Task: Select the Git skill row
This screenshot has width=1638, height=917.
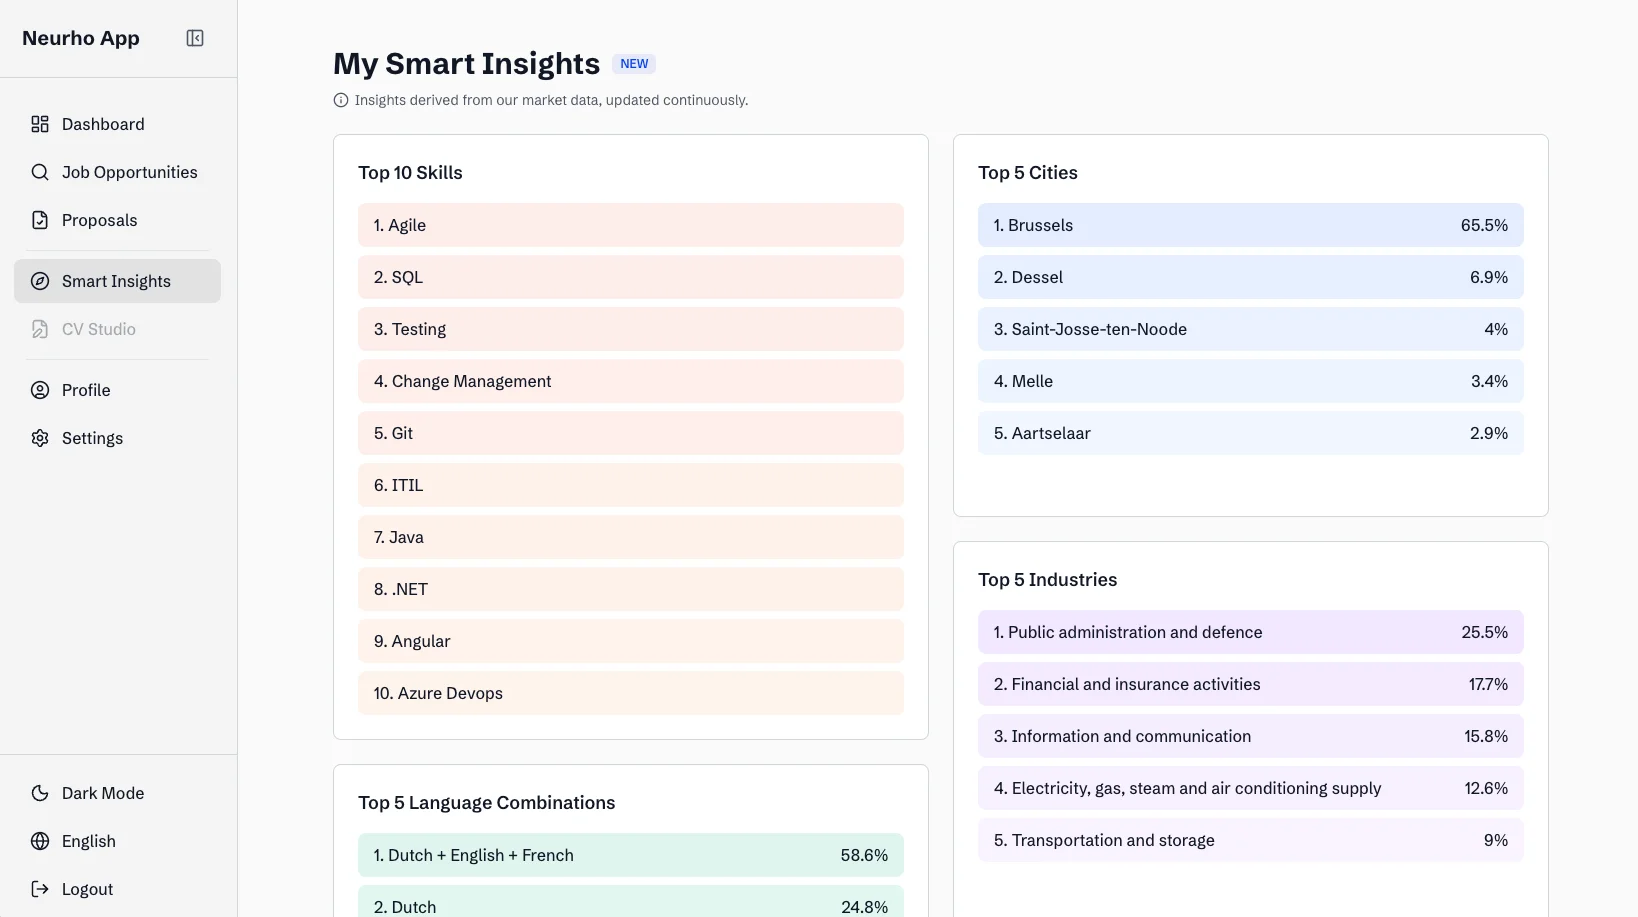Action: coord(631,433)
